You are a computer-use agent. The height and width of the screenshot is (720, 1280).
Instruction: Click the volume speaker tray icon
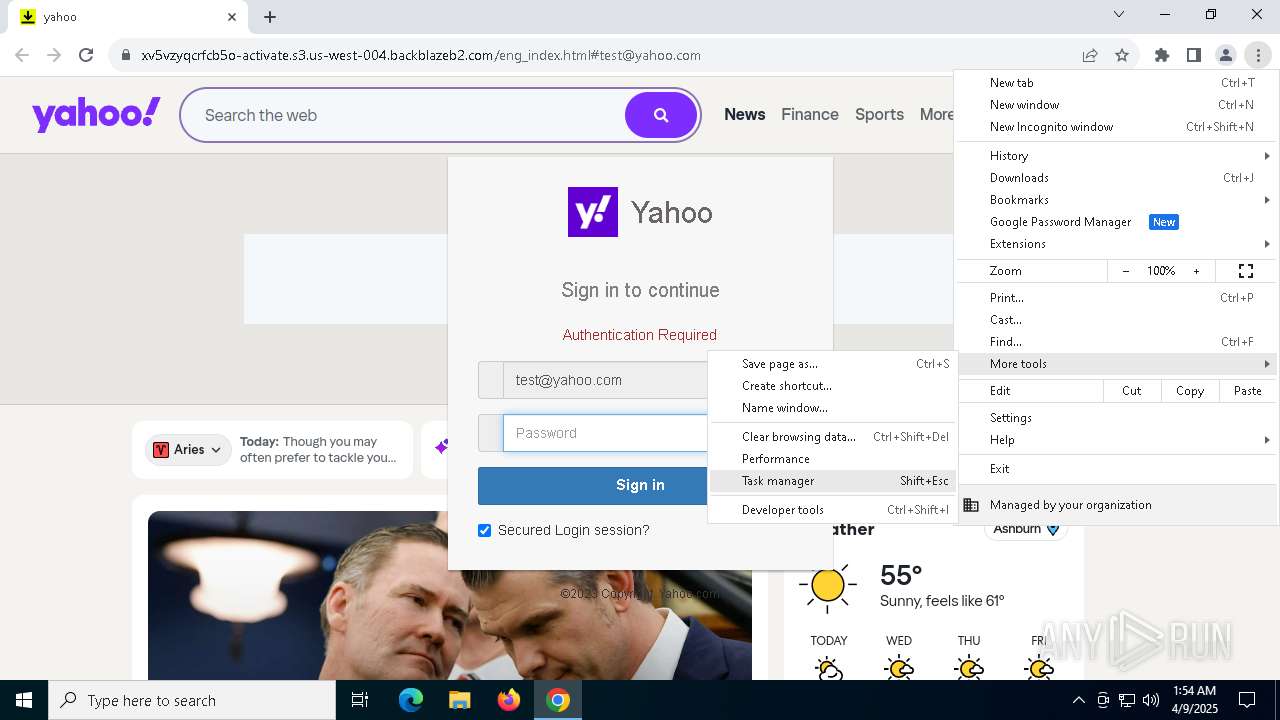point(1150,700)
